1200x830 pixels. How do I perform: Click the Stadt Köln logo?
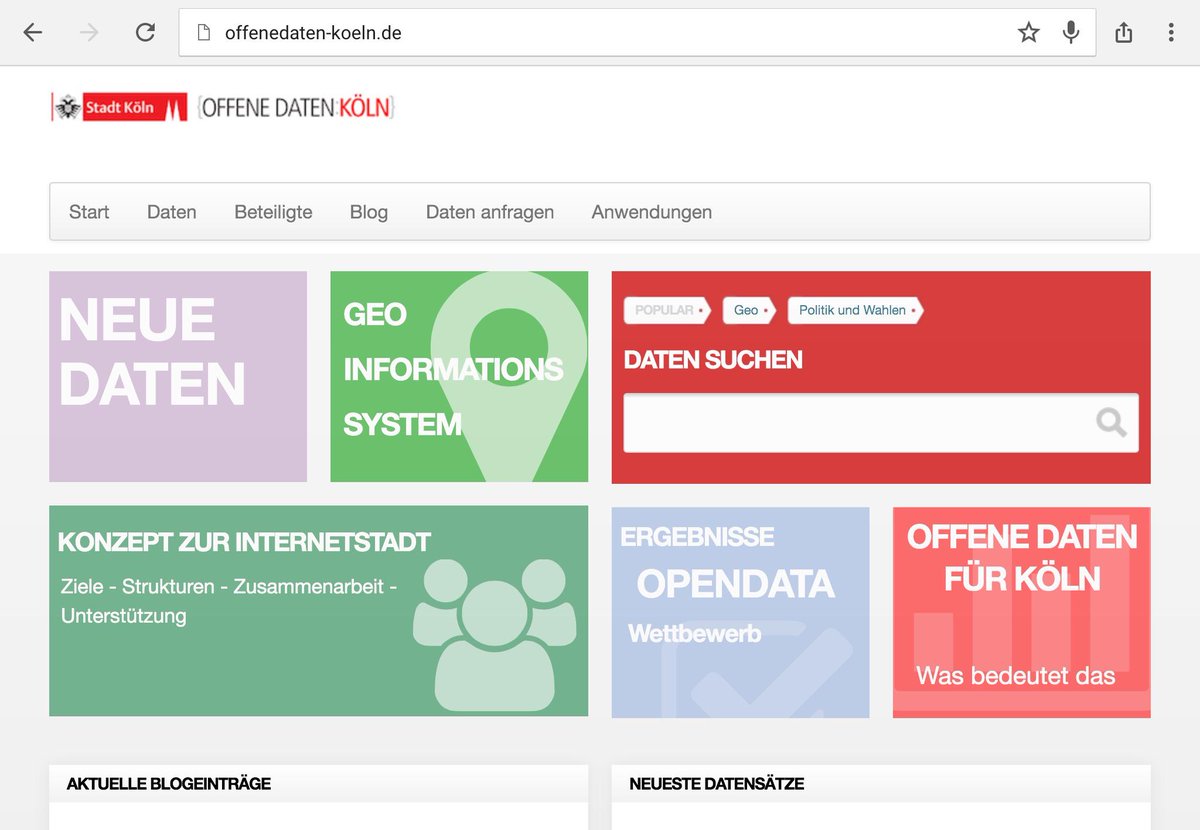pos(120,107)
